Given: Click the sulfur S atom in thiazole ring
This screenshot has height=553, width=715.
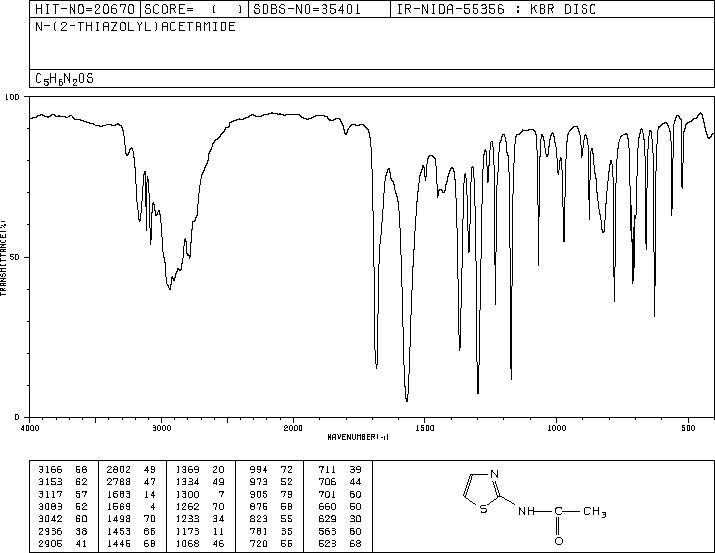Looking at the screenshot, I should (483, 508).
